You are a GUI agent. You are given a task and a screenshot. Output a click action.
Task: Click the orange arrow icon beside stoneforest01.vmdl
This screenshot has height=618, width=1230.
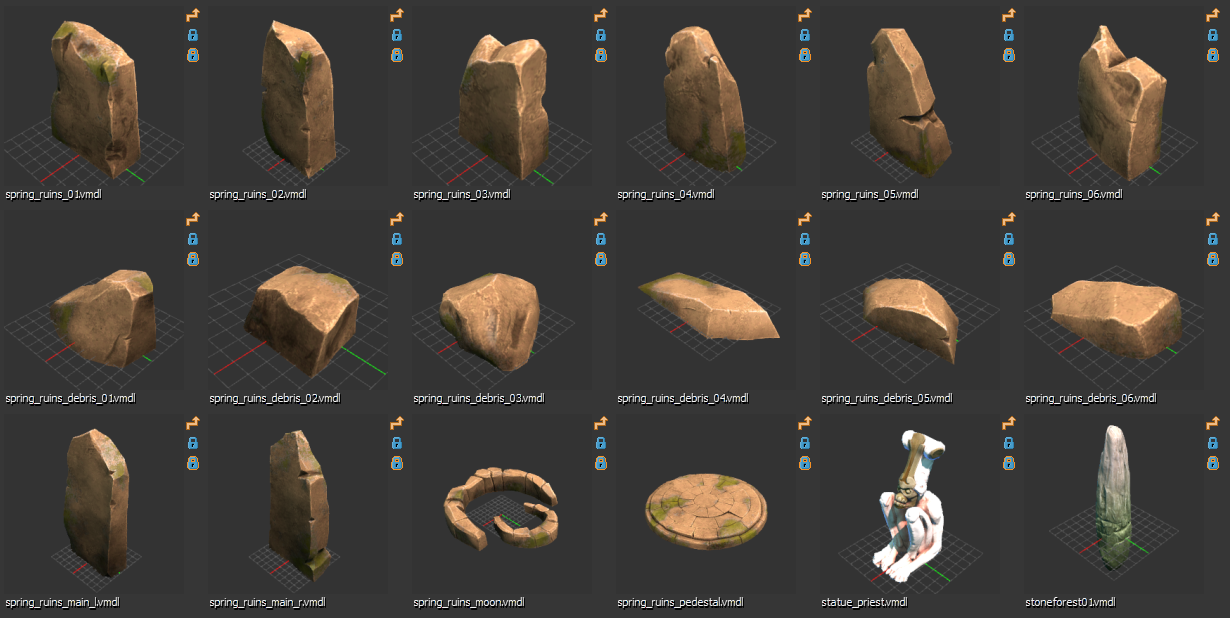coord(1213,424)
